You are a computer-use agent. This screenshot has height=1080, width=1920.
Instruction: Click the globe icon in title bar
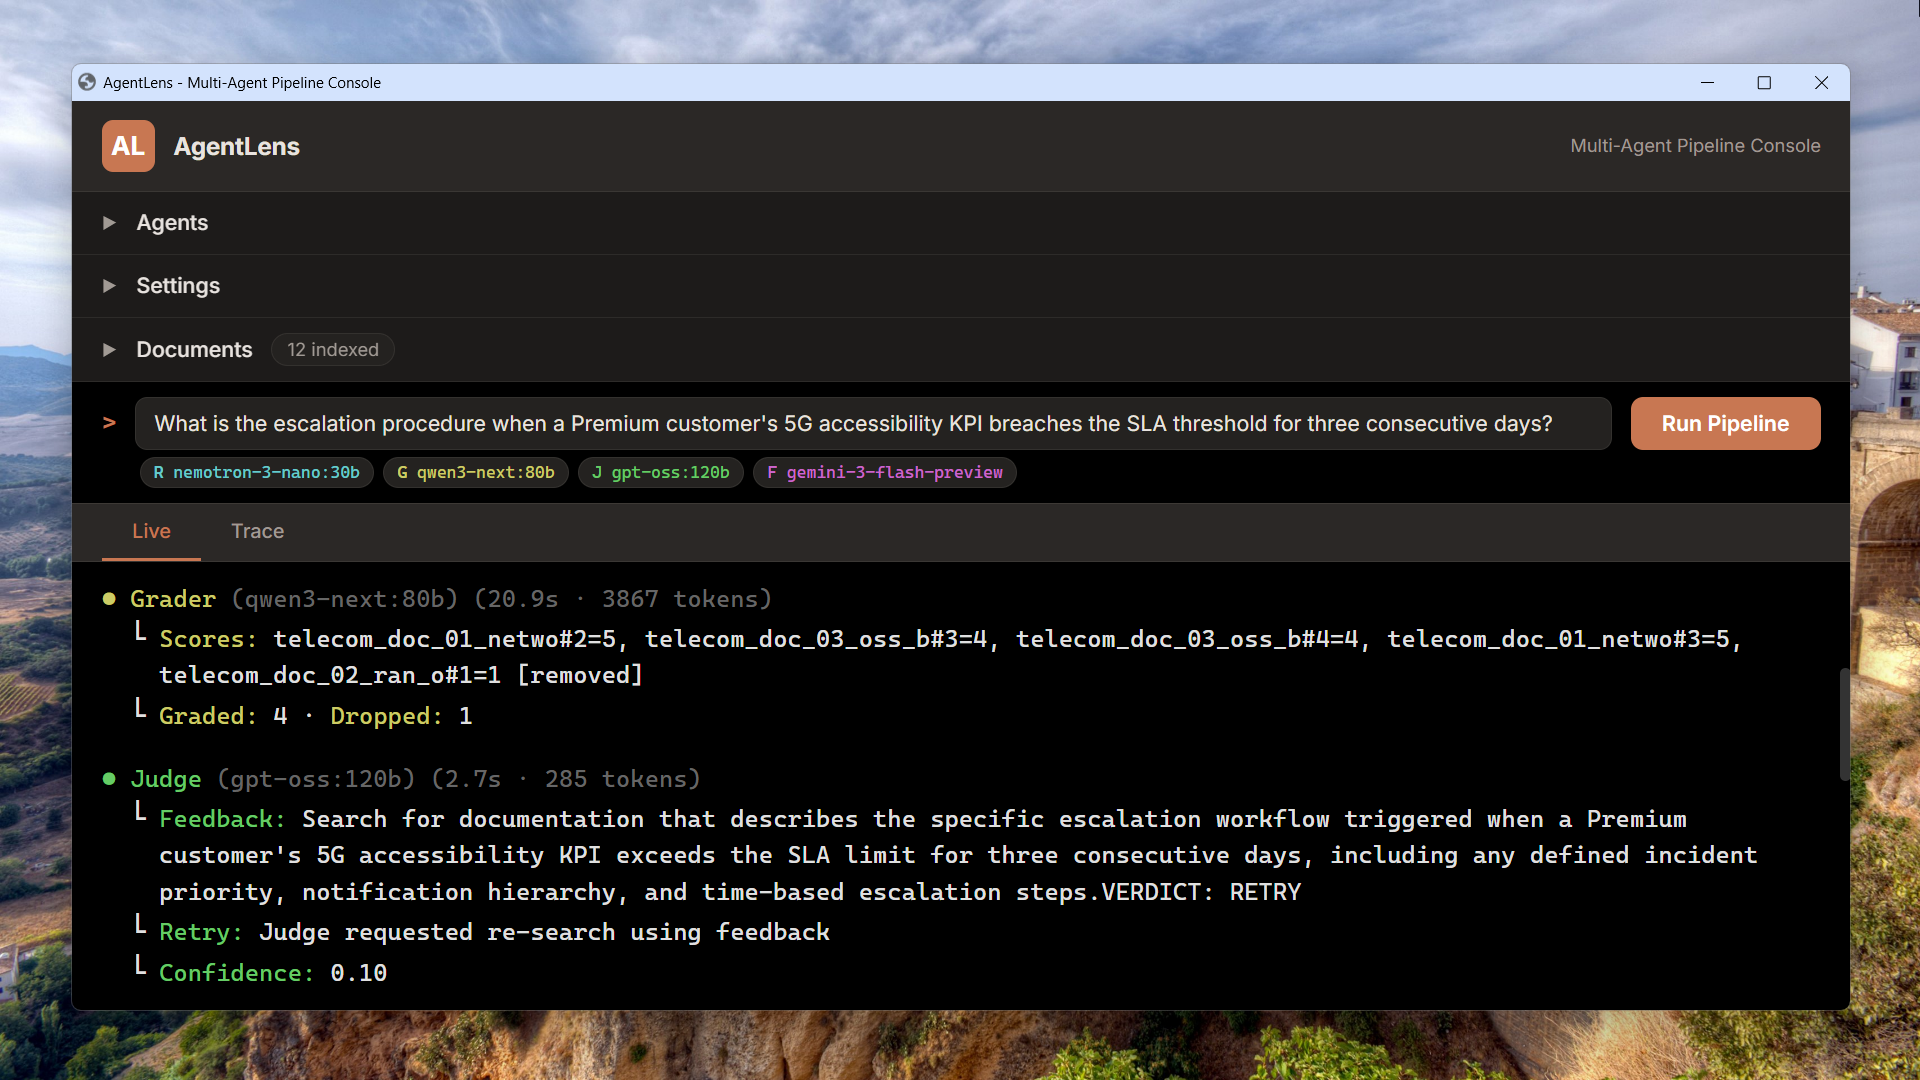[x=87, y=82]
